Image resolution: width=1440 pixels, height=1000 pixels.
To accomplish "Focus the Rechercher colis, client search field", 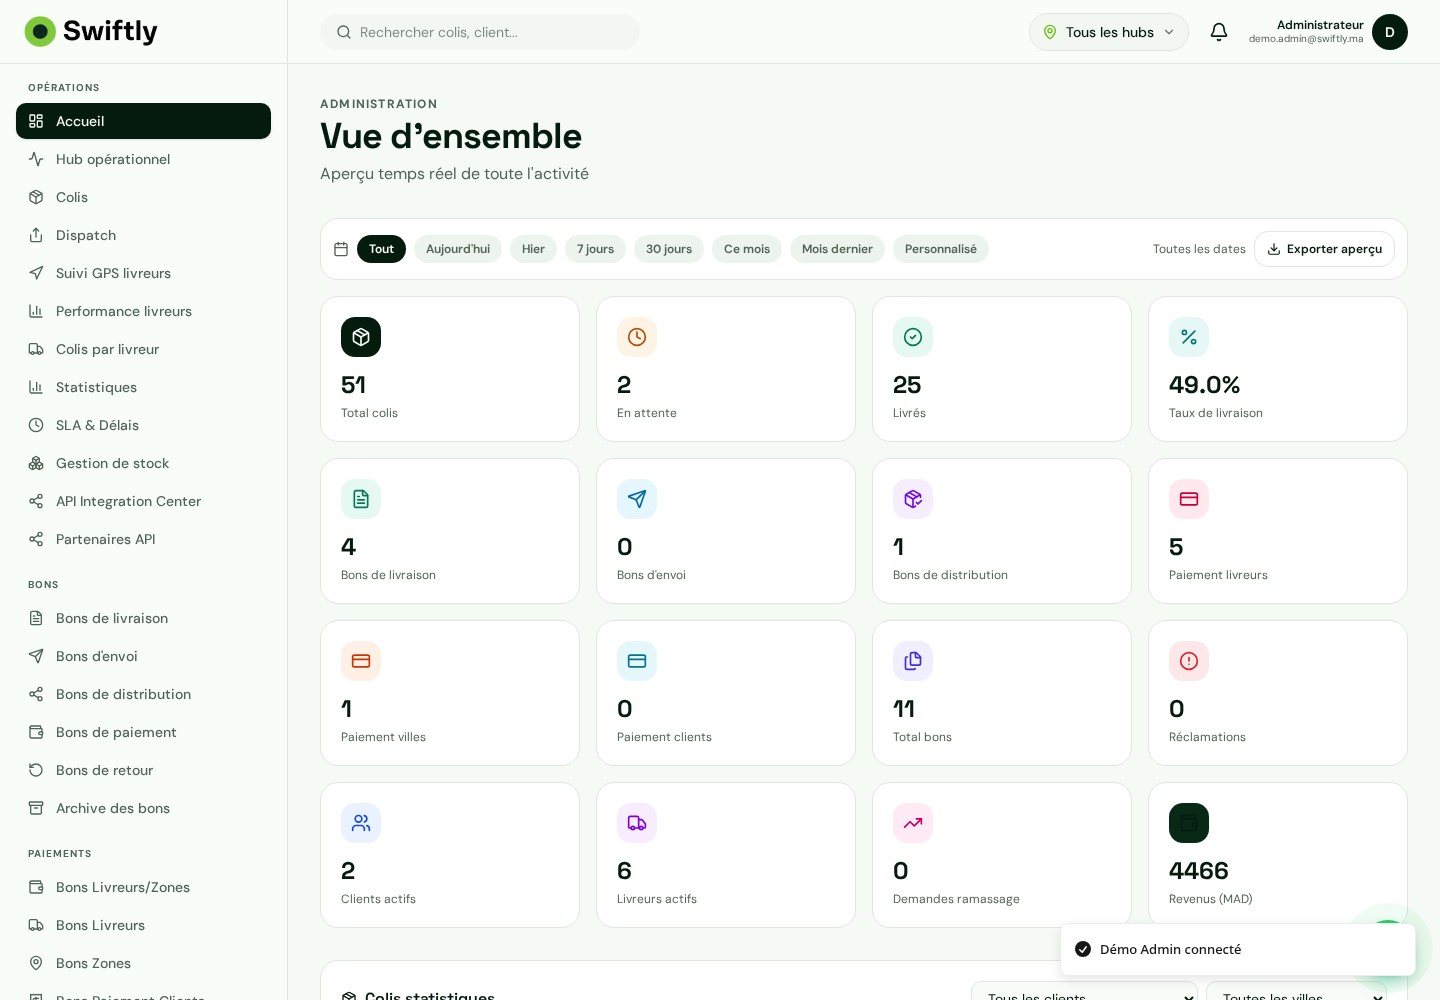I will point(480,32).
